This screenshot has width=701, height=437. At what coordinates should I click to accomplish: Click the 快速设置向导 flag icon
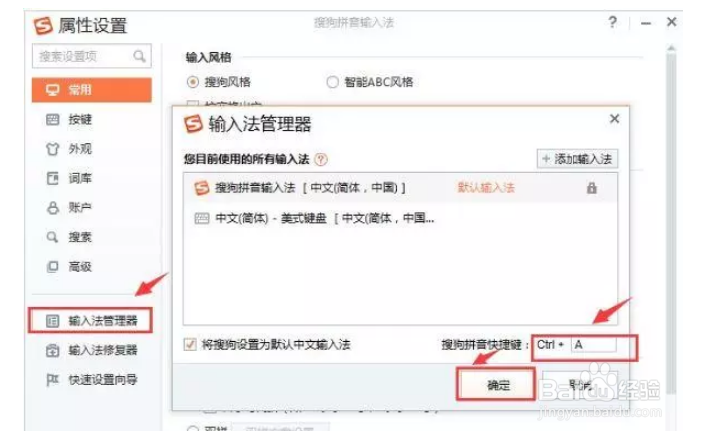point(53,380)
